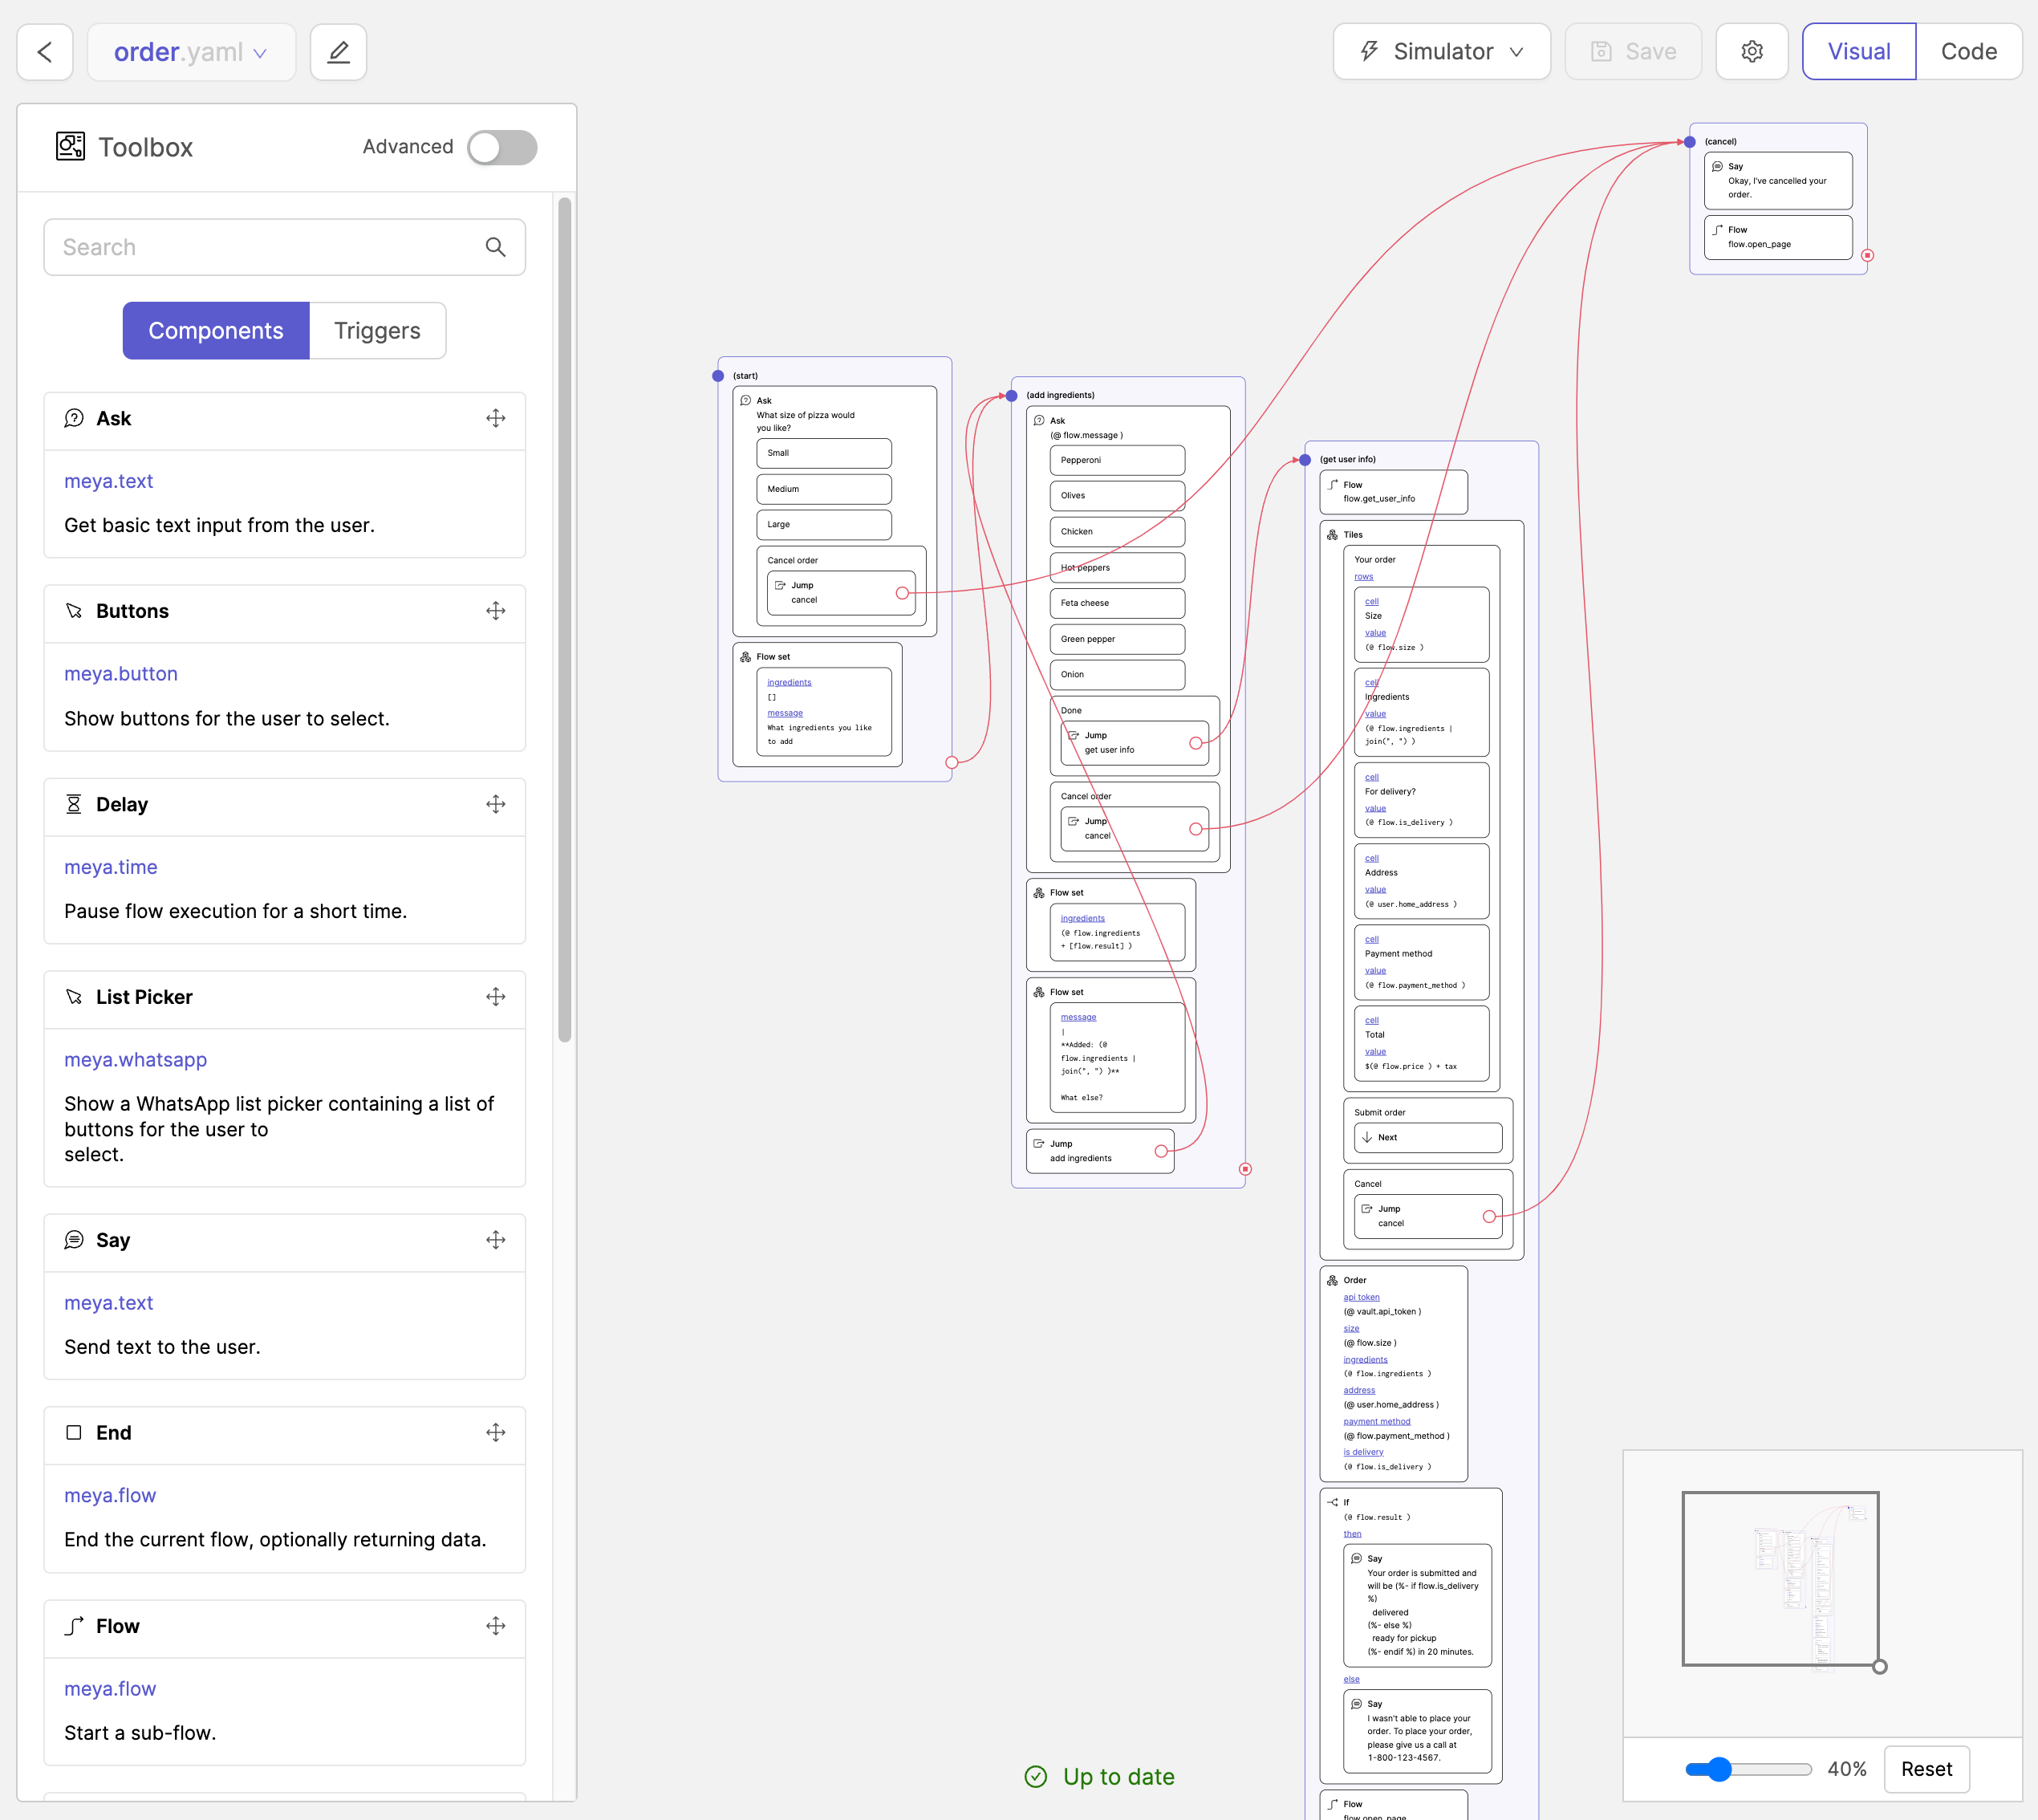This screenshot has width=2038, height=1820.
Task: Select the Say node in the cancel step
Action: click(1778, 181)
